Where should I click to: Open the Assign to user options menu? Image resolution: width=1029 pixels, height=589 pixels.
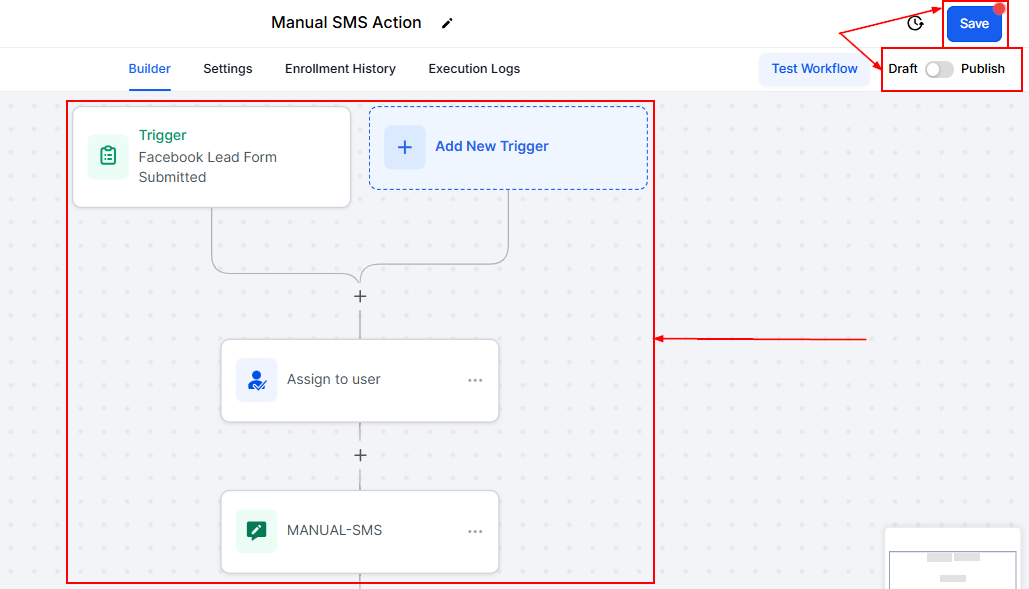click(x=475, y=380)
